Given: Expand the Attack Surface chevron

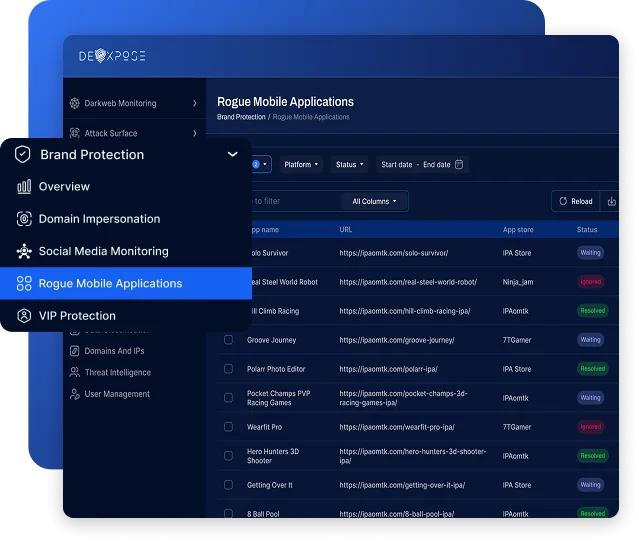Looking at the screenshot, I should pos(195,133).
